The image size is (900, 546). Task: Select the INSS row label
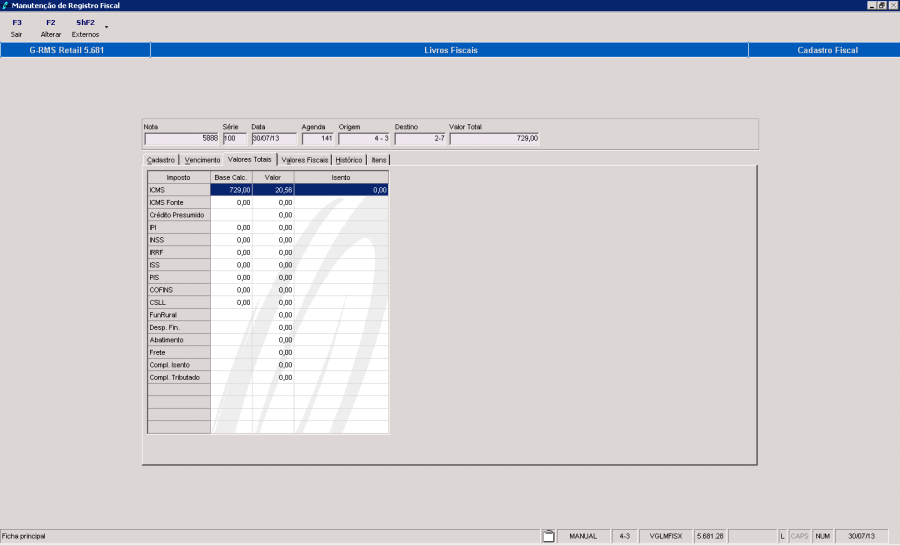(179, 240)
